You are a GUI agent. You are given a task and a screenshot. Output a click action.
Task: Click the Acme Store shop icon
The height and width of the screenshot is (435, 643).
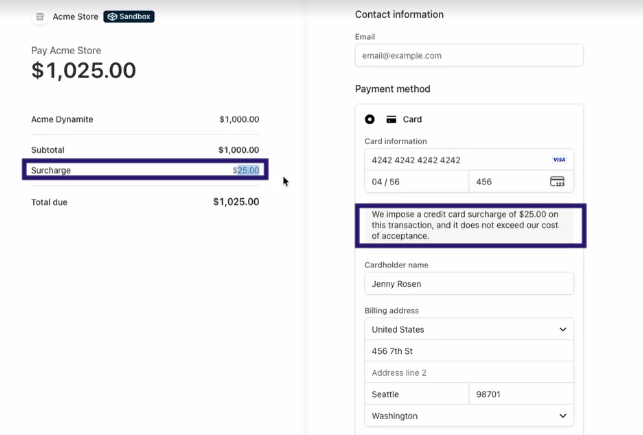tap(40, 17)
